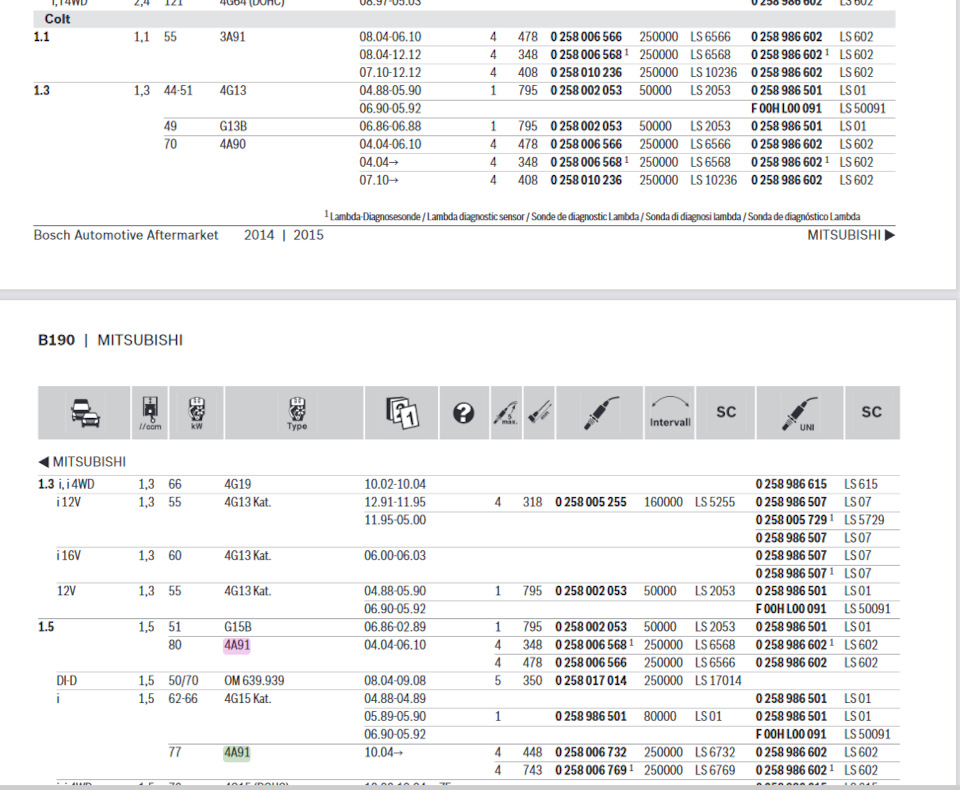960x790 pixels.
Task: Select engine type 'OM 639.939'
Action: (254, 681)
